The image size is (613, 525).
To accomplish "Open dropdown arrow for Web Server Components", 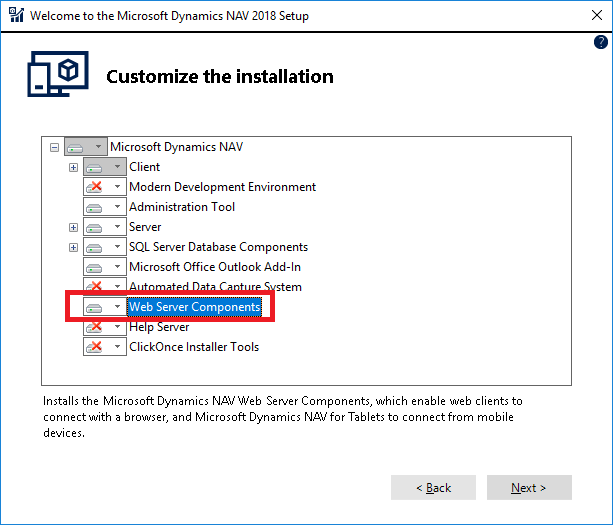I will pyautogui.click(x=117, y=307).
